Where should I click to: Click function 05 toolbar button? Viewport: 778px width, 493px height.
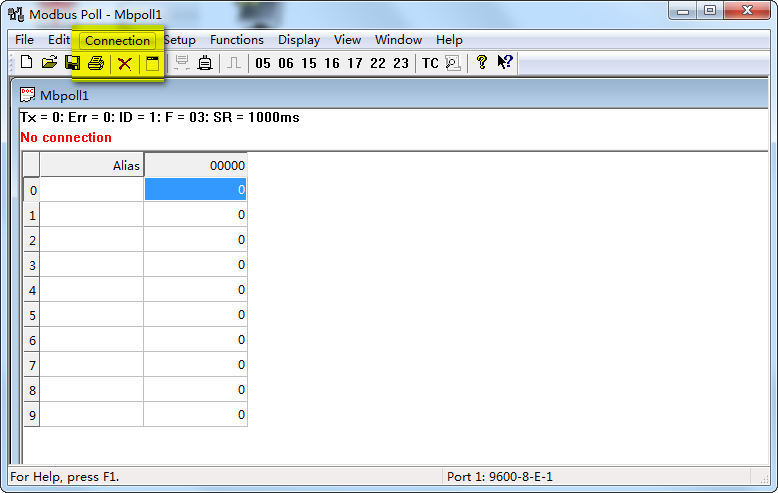(263, 64)
